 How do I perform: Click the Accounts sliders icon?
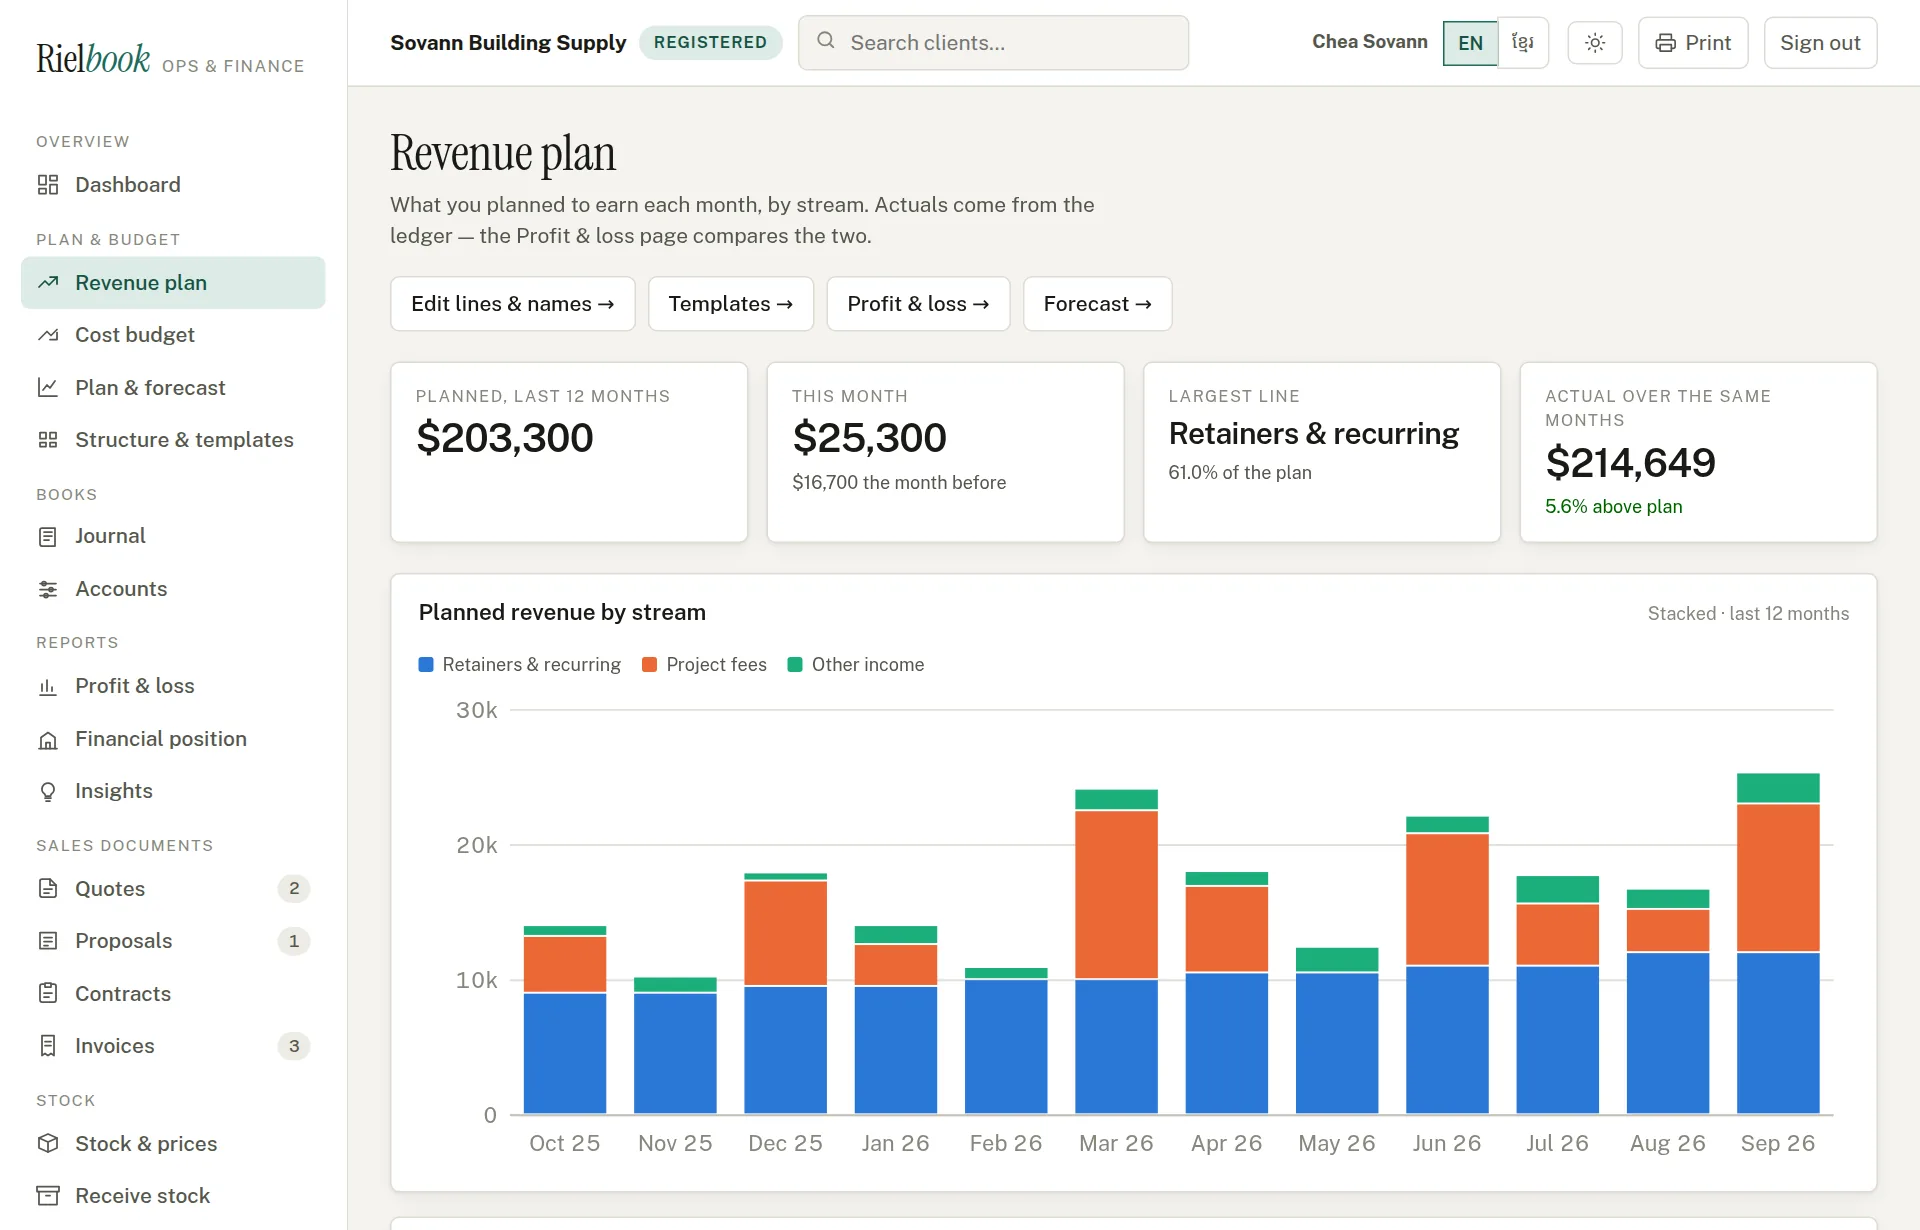point(48,589)
